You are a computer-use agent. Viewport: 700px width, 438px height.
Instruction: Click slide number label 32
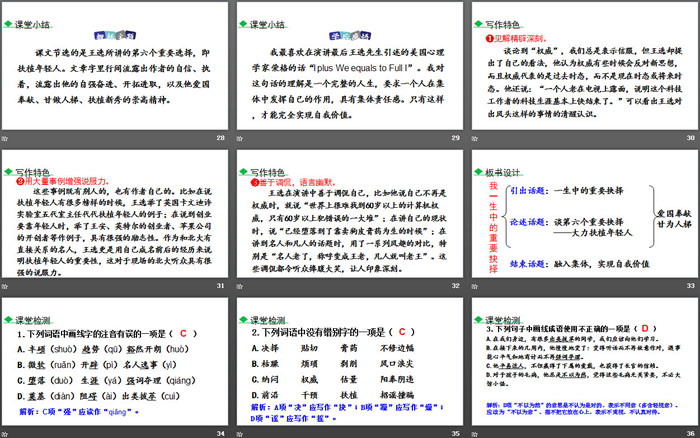pos(455,286)
